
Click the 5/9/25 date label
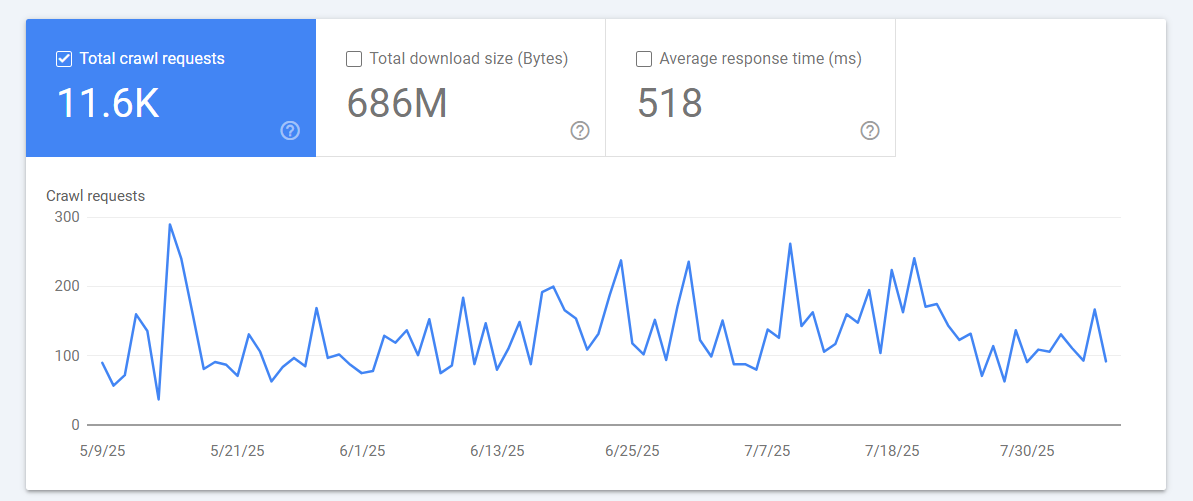tap(102, 451)
